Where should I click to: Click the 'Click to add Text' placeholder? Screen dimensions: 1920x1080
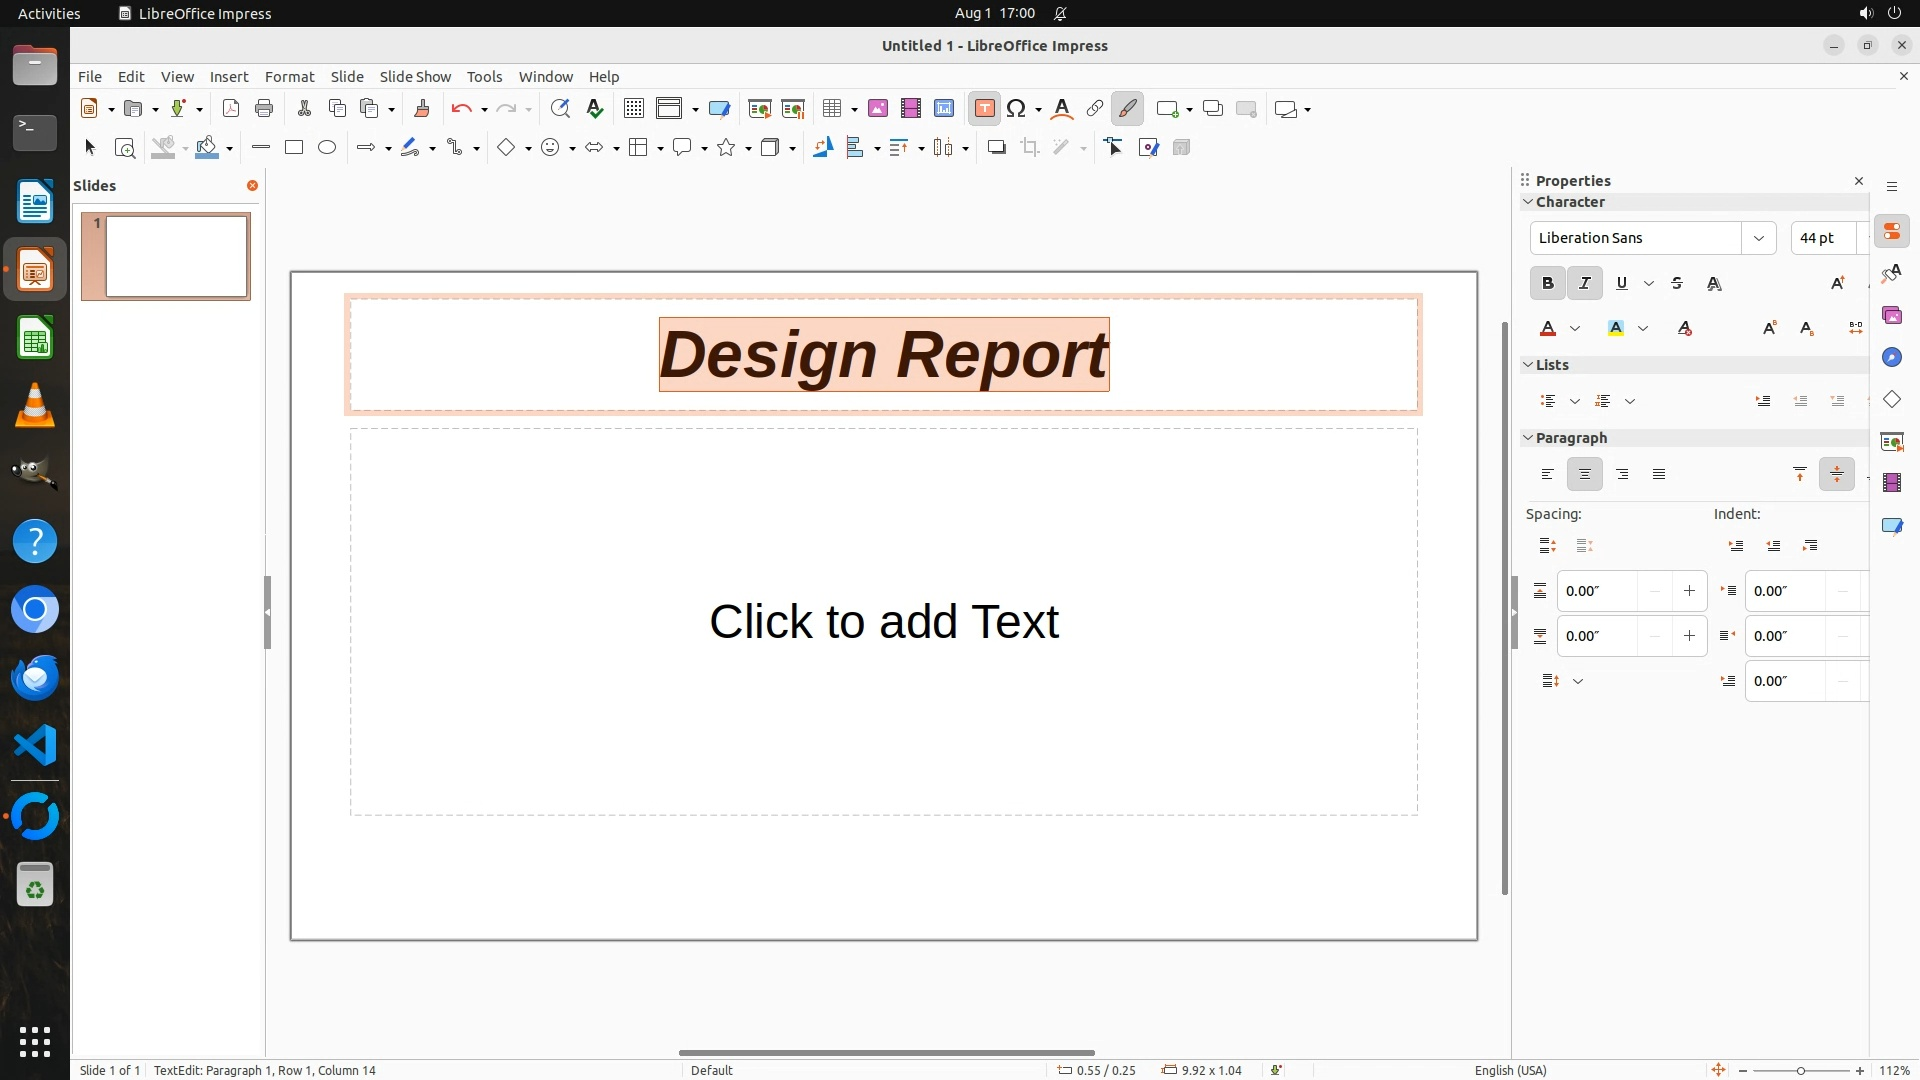(x=883, y=621)
